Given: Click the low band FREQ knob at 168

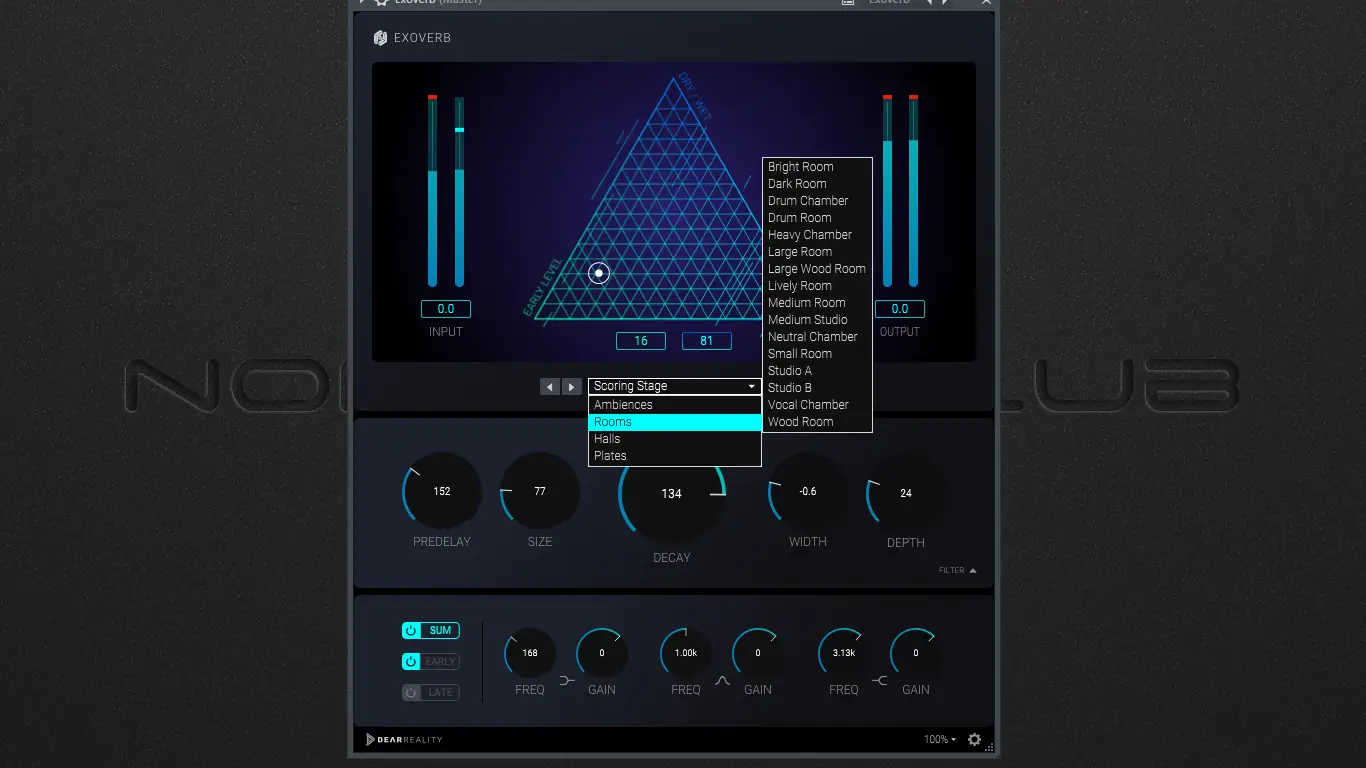Looking at the screenshot, I should pyautogui.click(x=530, y=653).
